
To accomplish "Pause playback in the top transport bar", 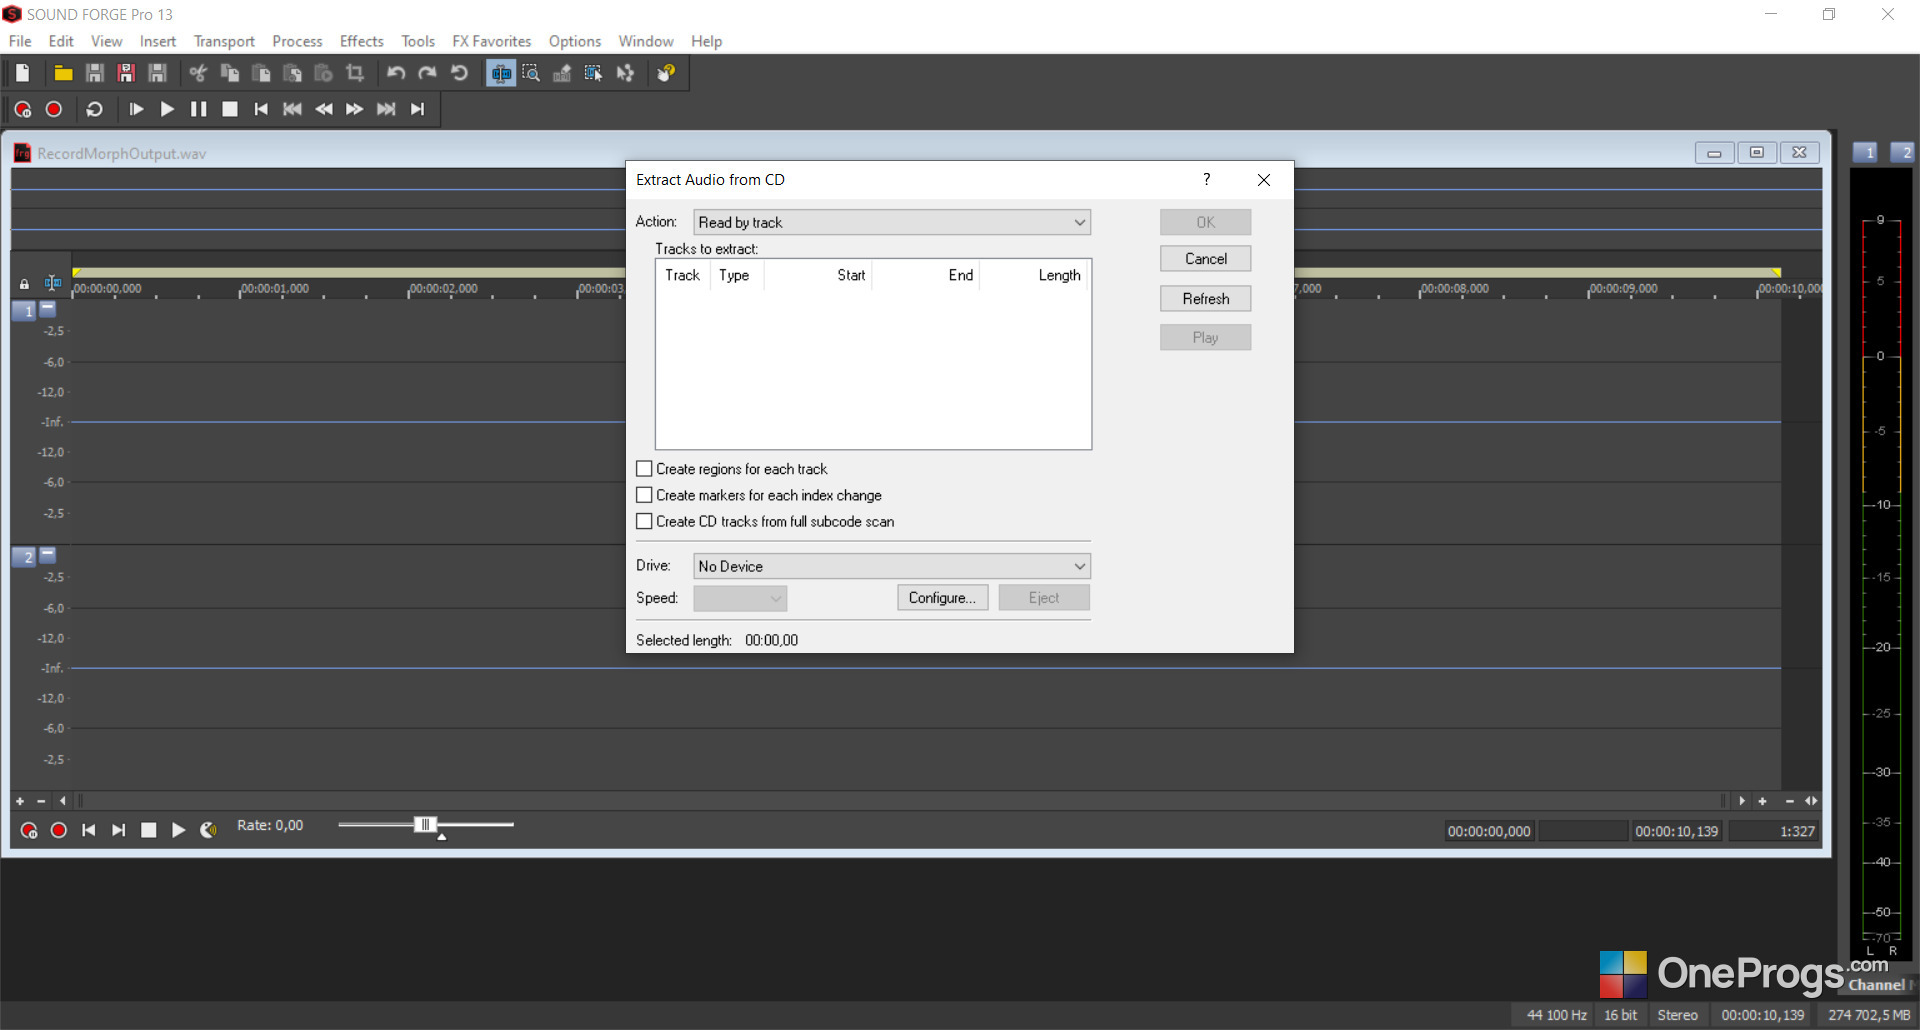I will [199, 109].
